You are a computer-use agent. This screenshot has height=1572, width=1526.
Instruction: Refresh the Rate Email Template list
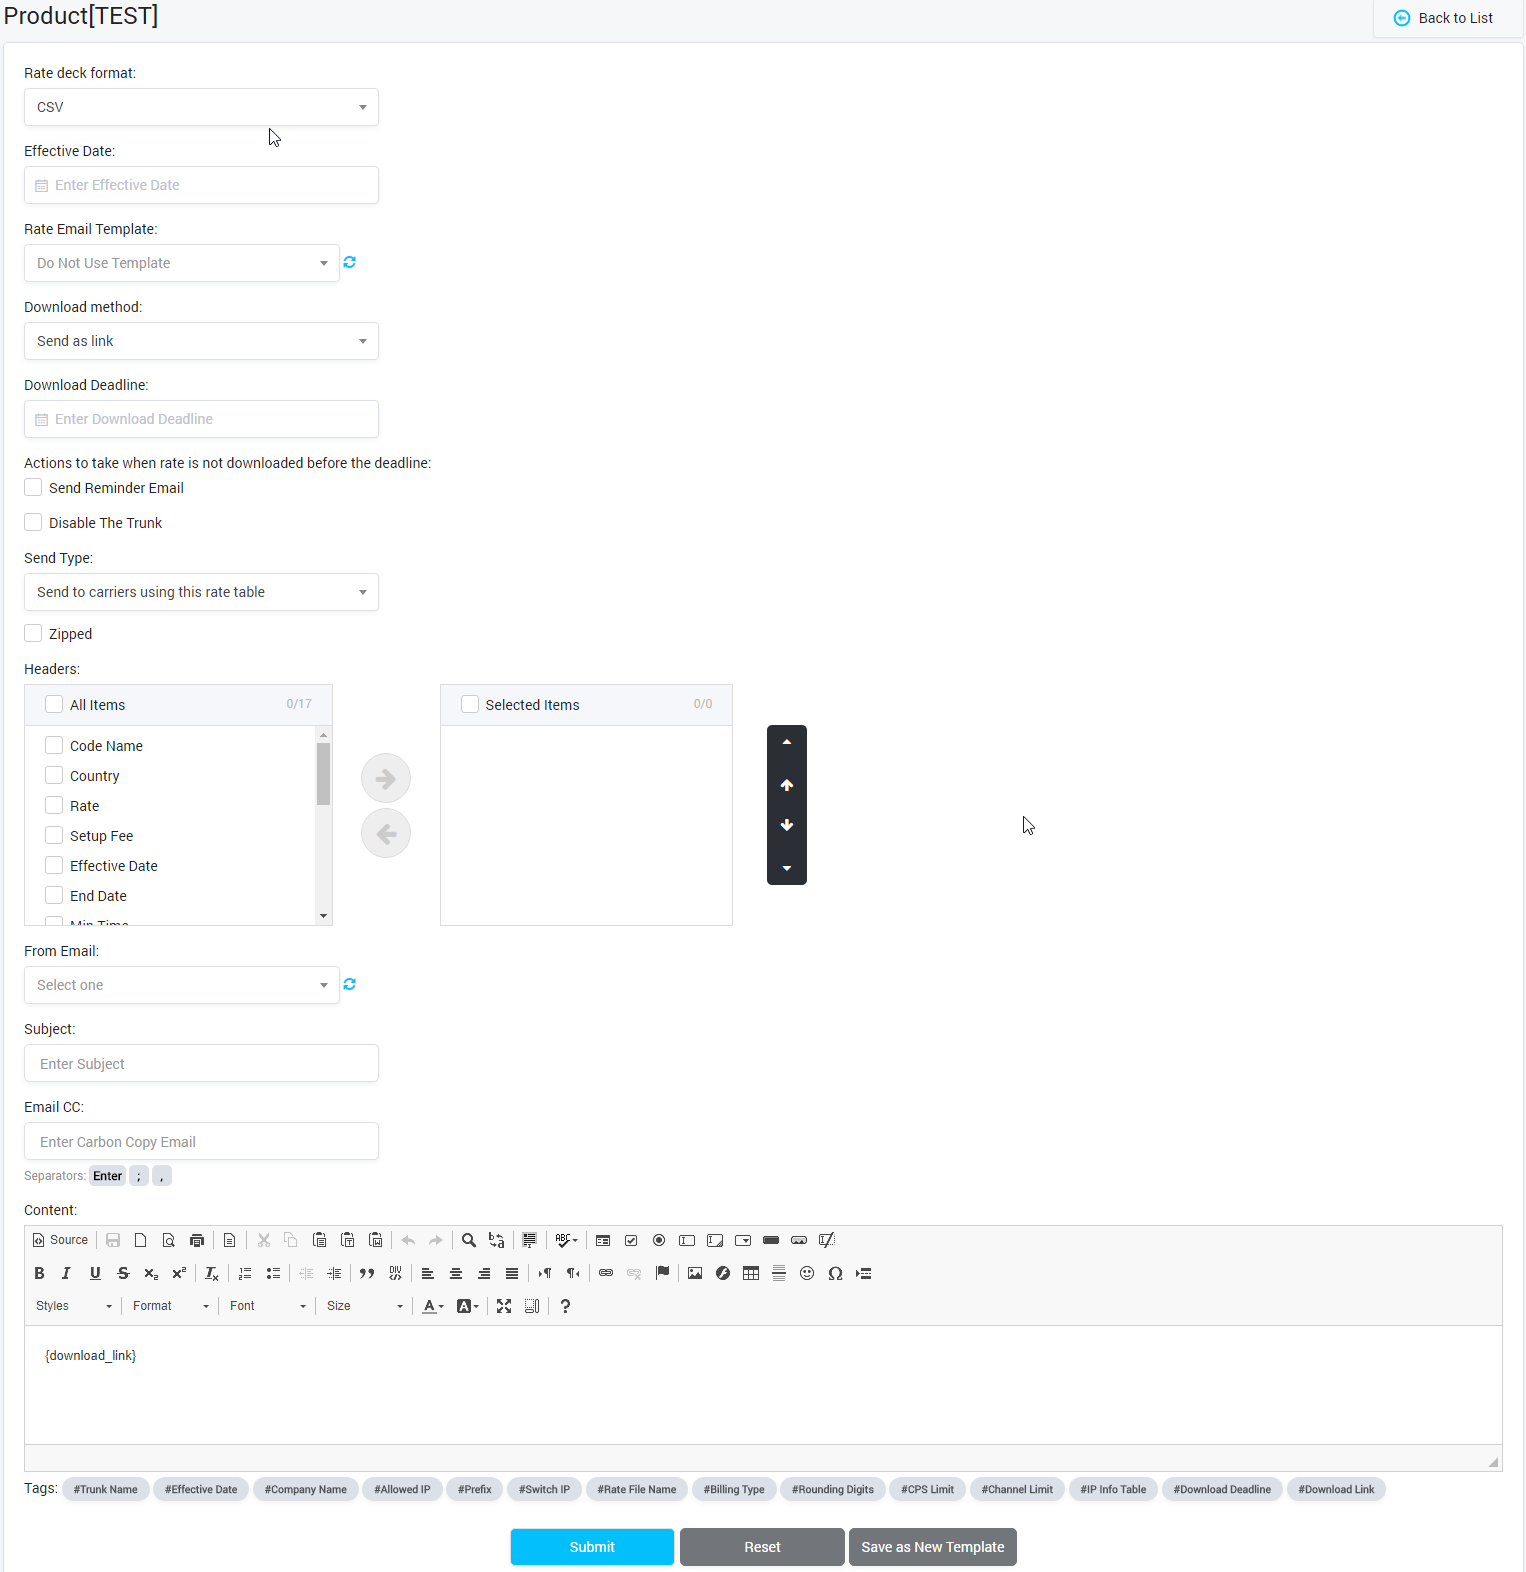[x=350, y=262]
